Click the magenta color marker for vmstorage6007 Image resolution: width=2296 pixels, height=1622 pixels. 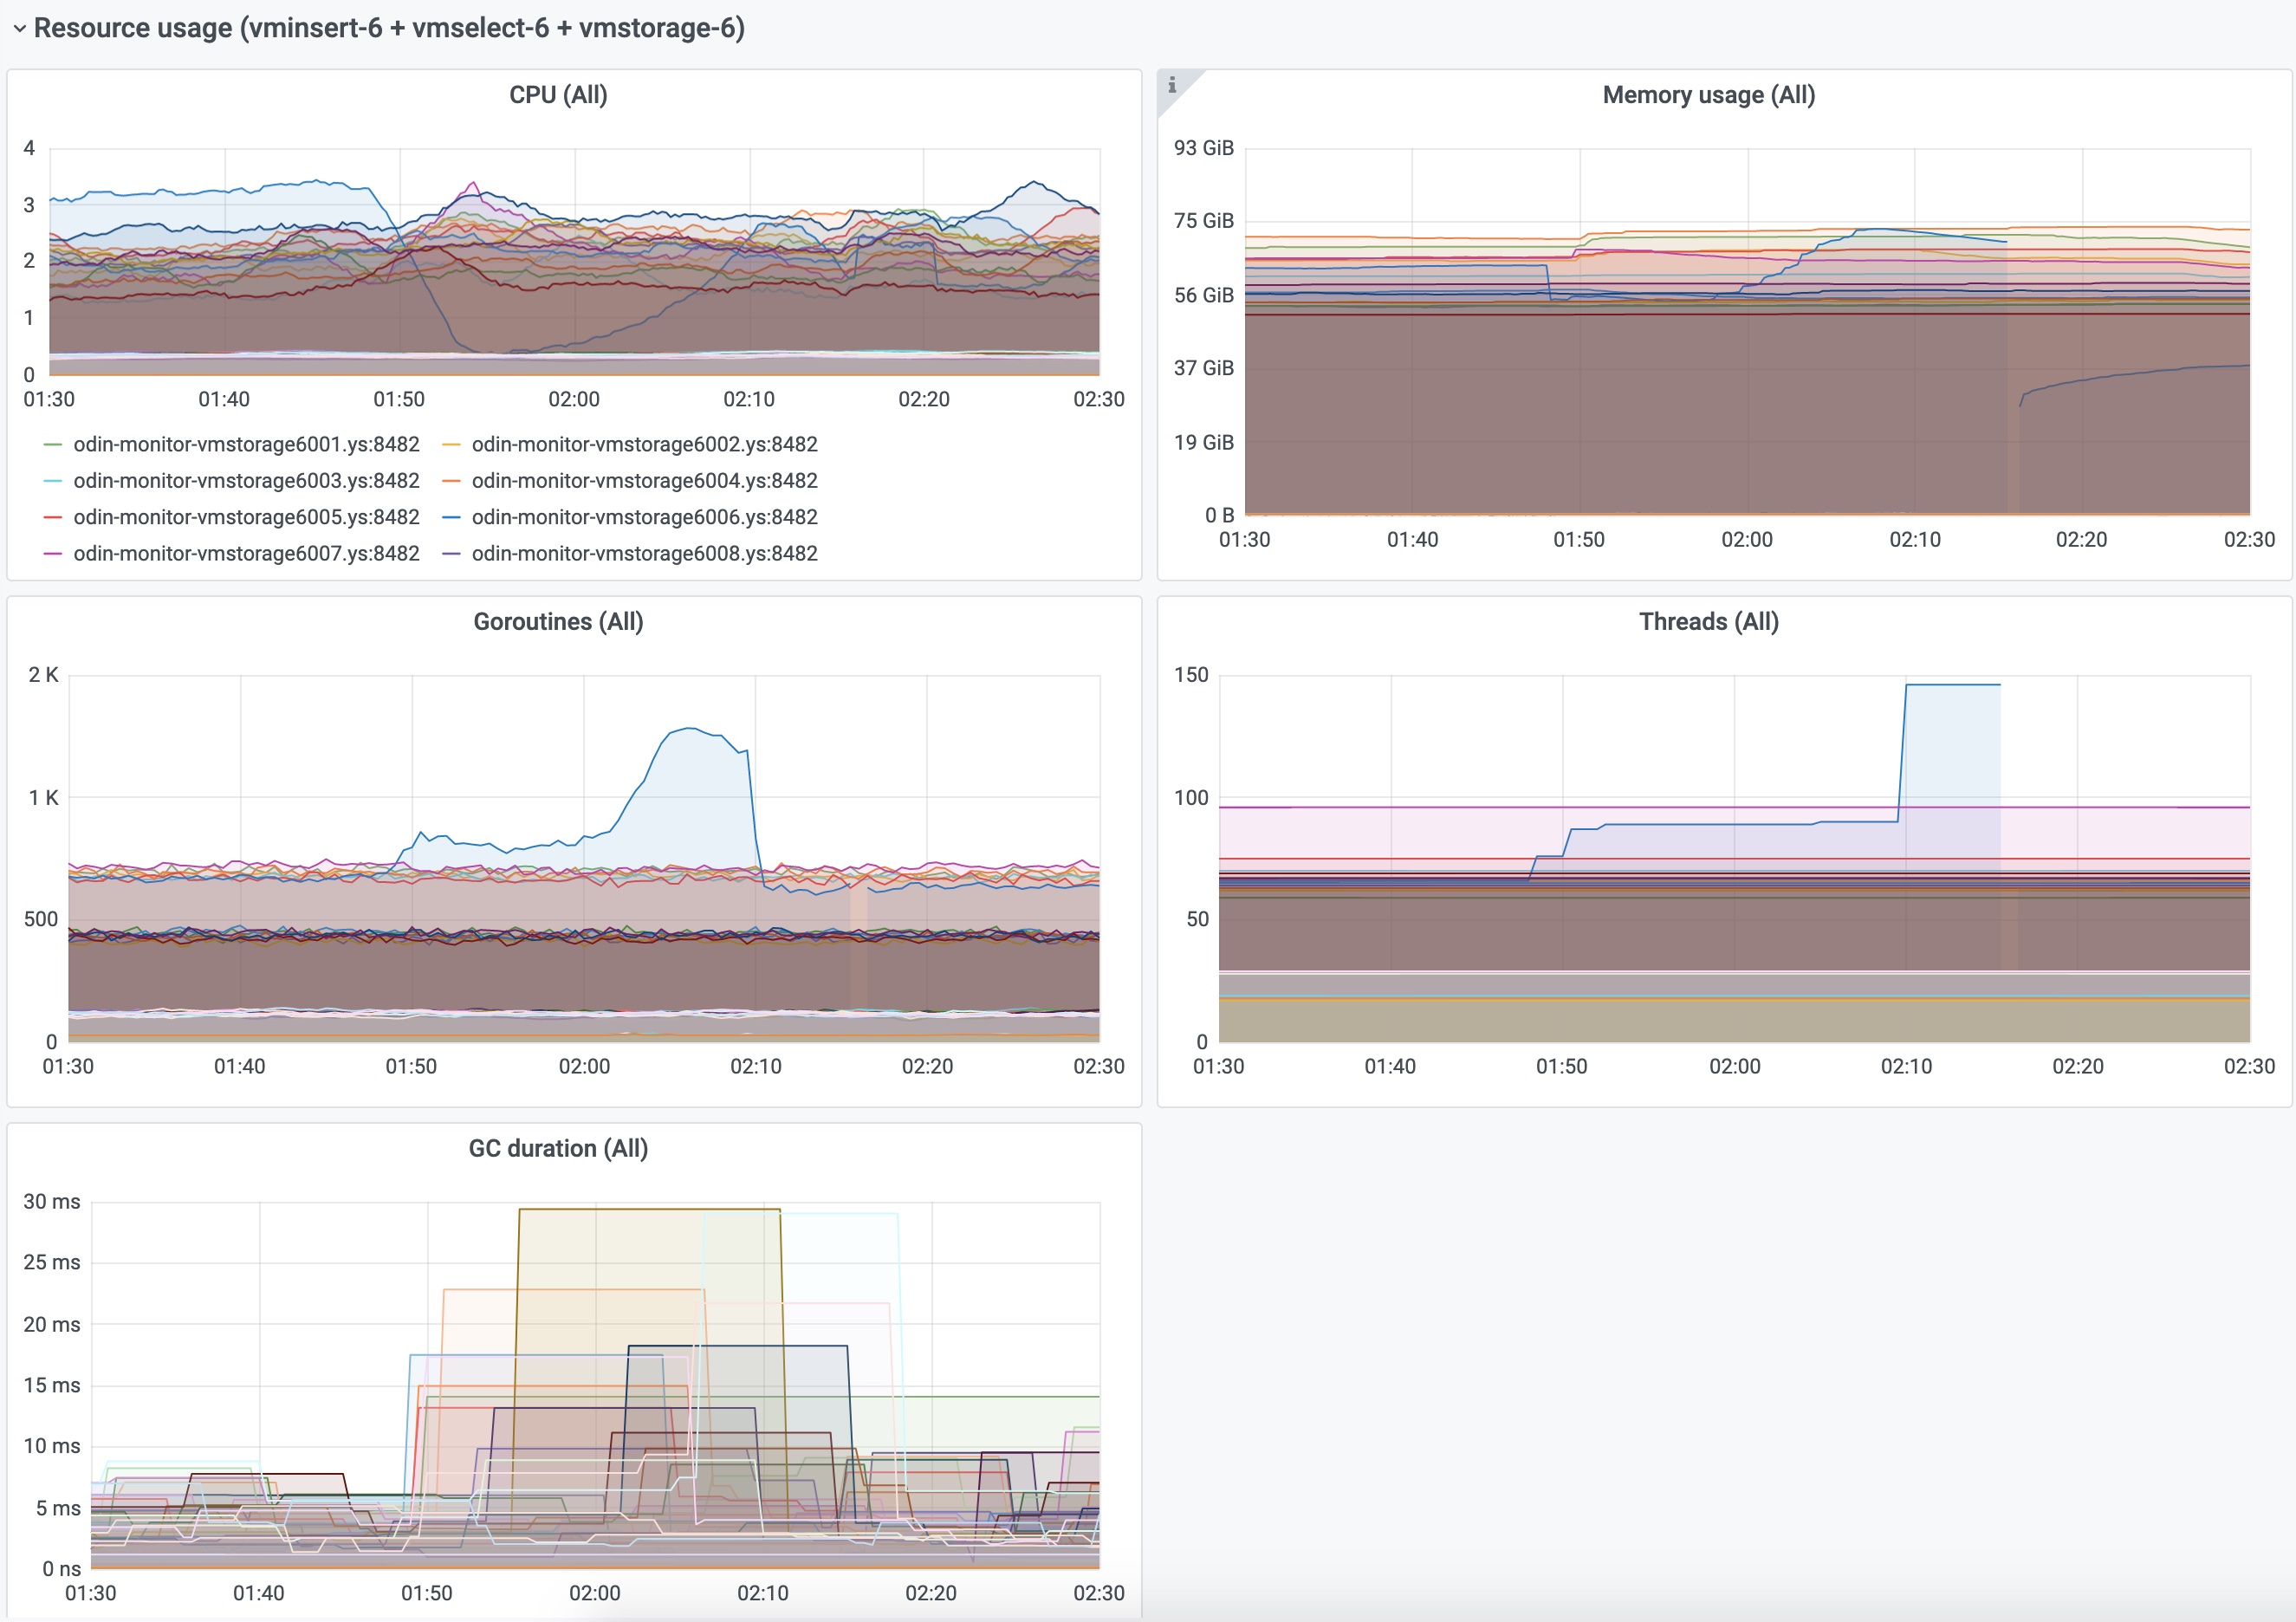pyautogui.click(x=52, y=553)
